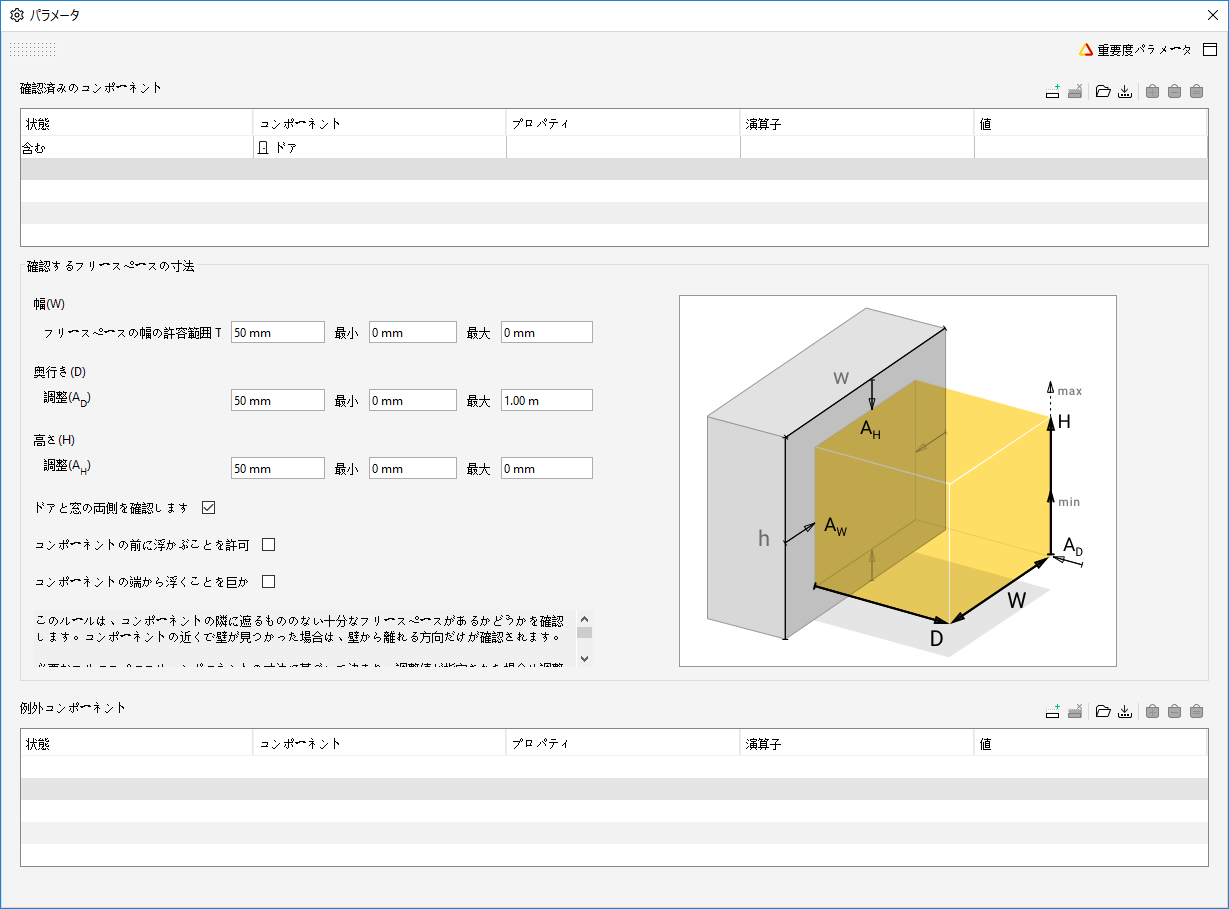Basket plus icon in 例外コンポーネント toolbar
This screenshot has height=909, width=1229.
[x=1152, y=712]
